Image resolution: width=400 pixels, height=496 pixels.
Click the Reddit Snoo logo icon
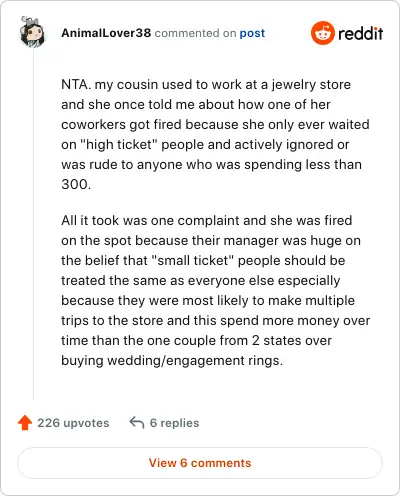point(322,33)
